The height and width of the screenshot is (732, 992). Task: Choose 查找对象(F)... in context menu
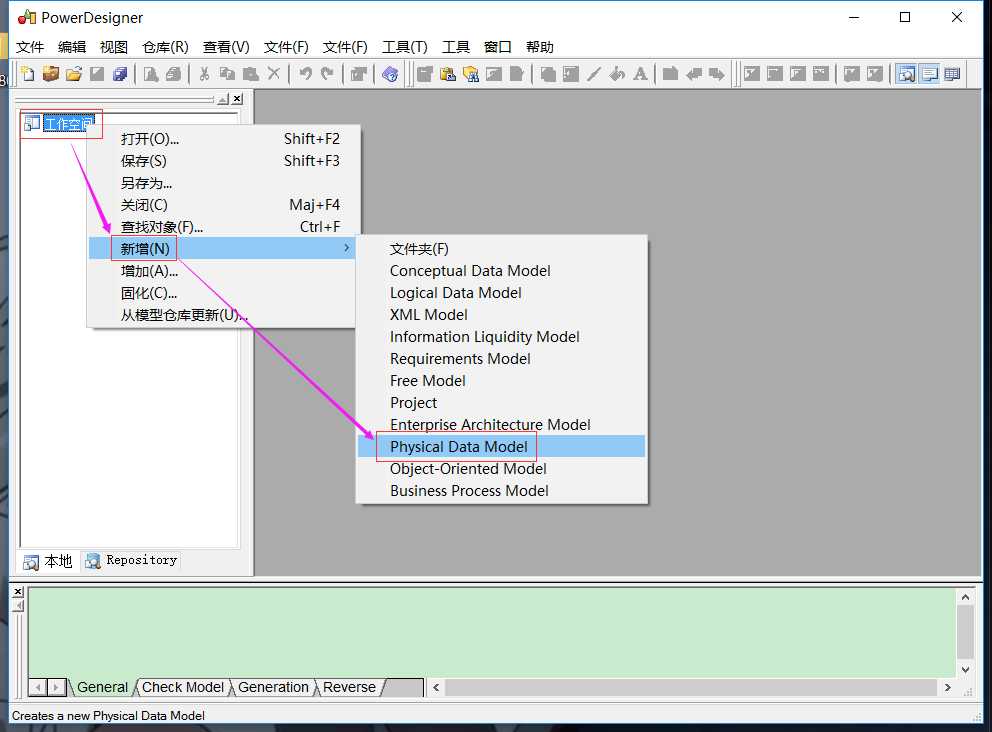click(223, 226)
